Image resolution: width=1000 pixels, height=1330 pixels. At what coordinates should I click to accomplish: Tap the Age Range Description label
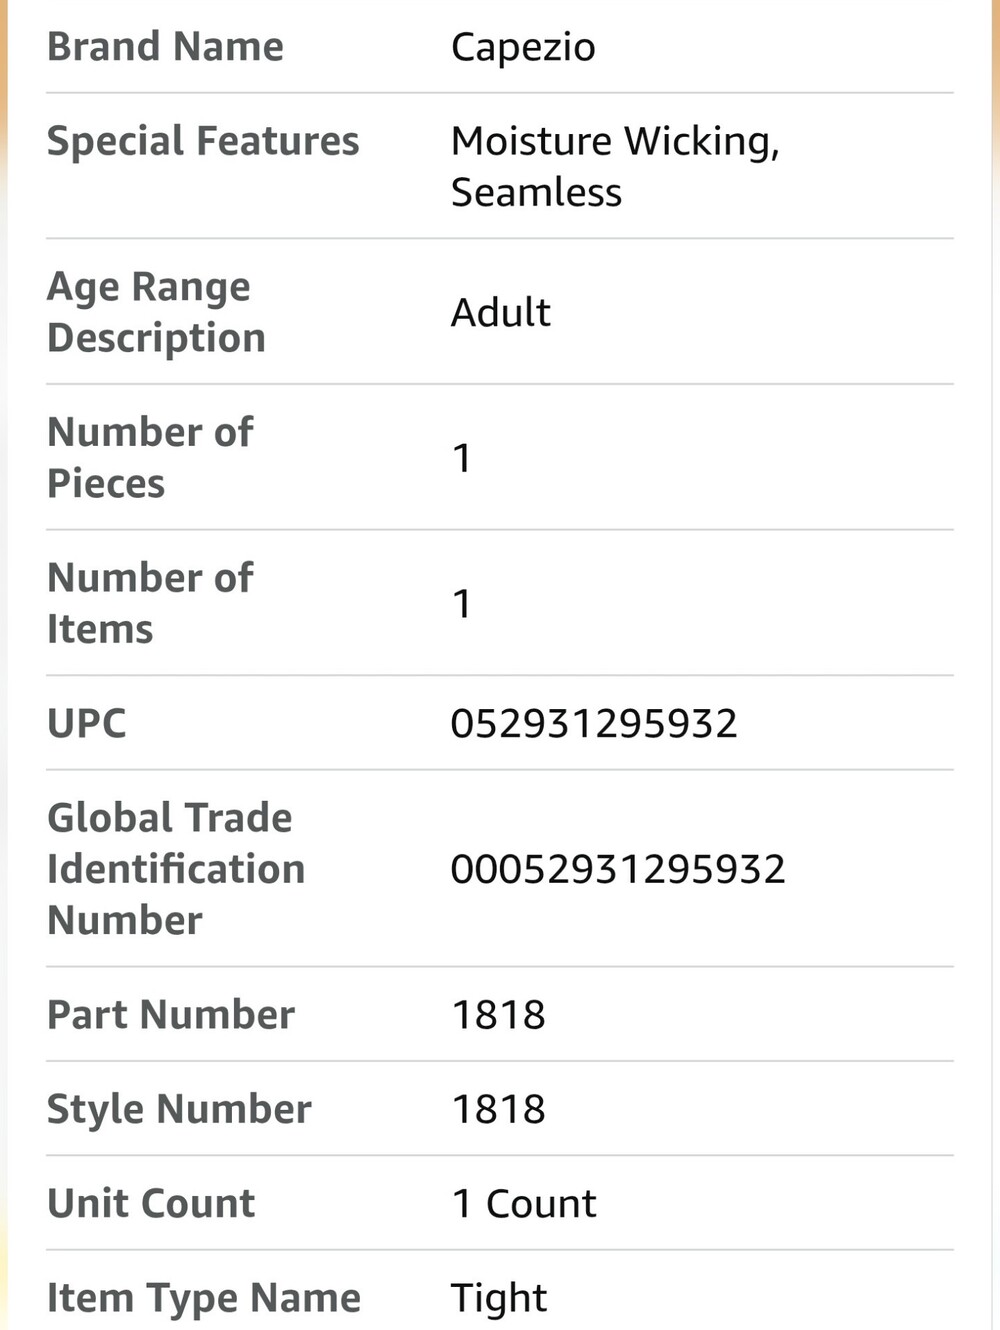pos(156,312)
